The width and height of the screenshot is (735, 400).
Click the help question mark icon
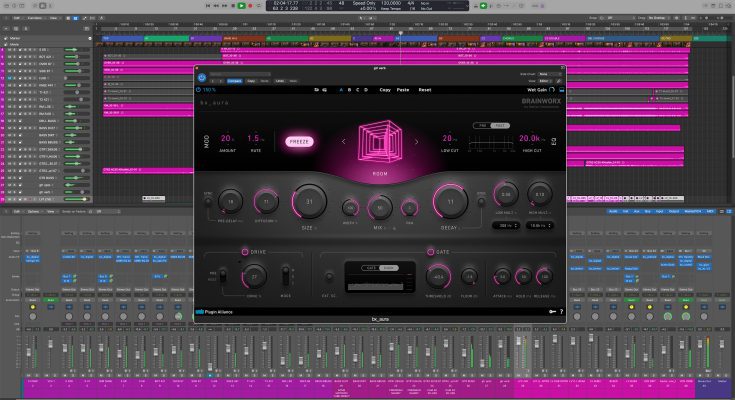(x=561, y=312)
